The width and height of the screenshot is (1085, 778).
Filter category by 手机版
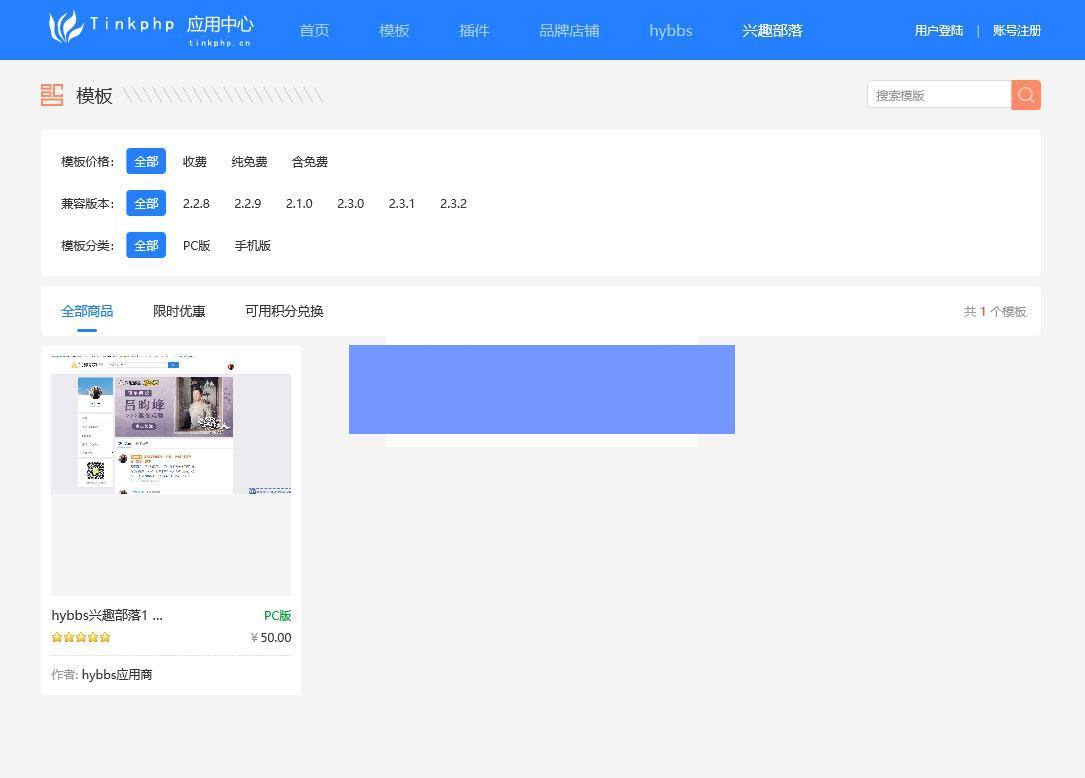pyautogui.click(x=253, y=245)
